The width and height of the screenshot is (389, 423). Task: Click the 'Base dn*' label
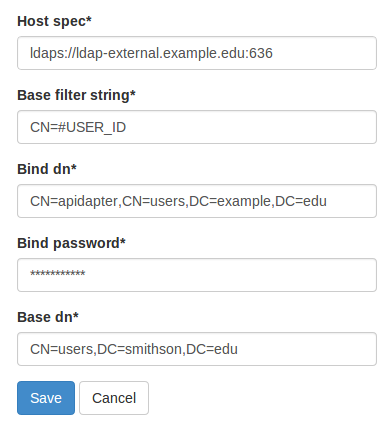48,317
